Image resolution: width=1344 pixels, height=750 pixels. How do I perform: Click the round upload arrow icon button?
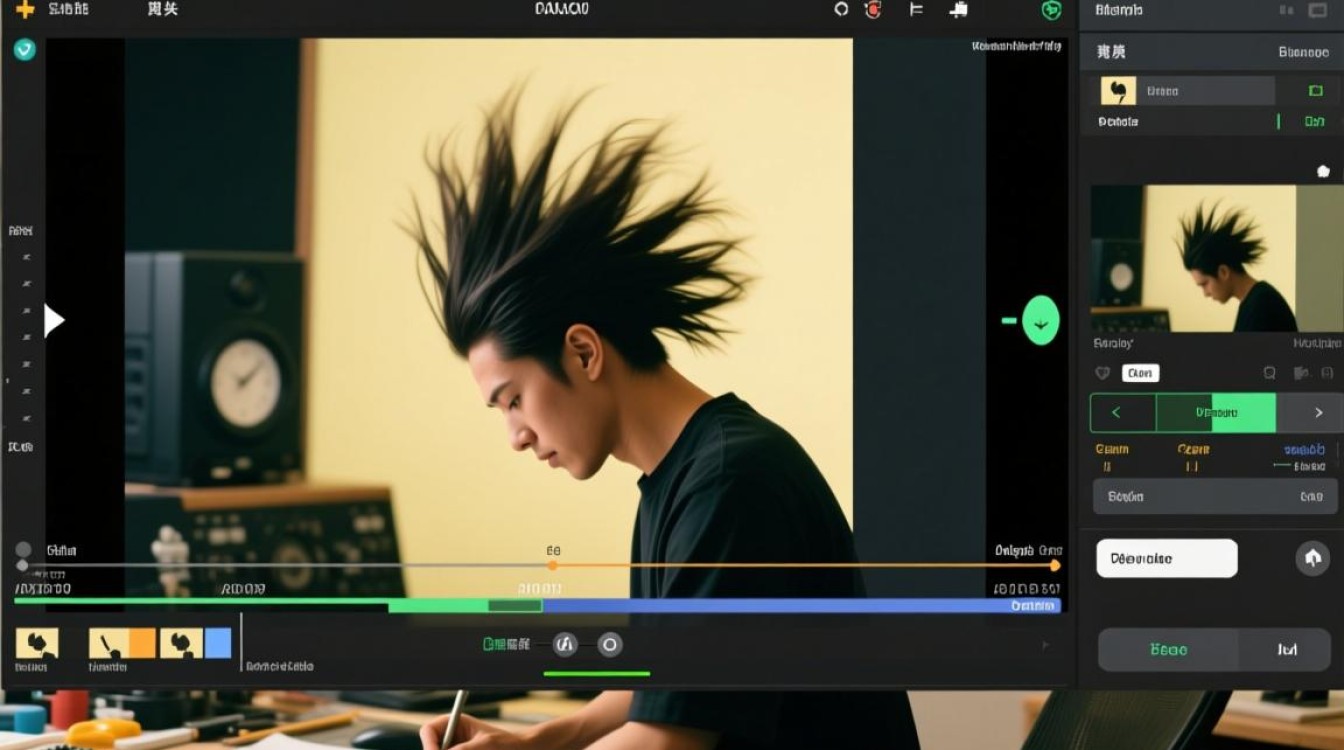coord(1313,558)
